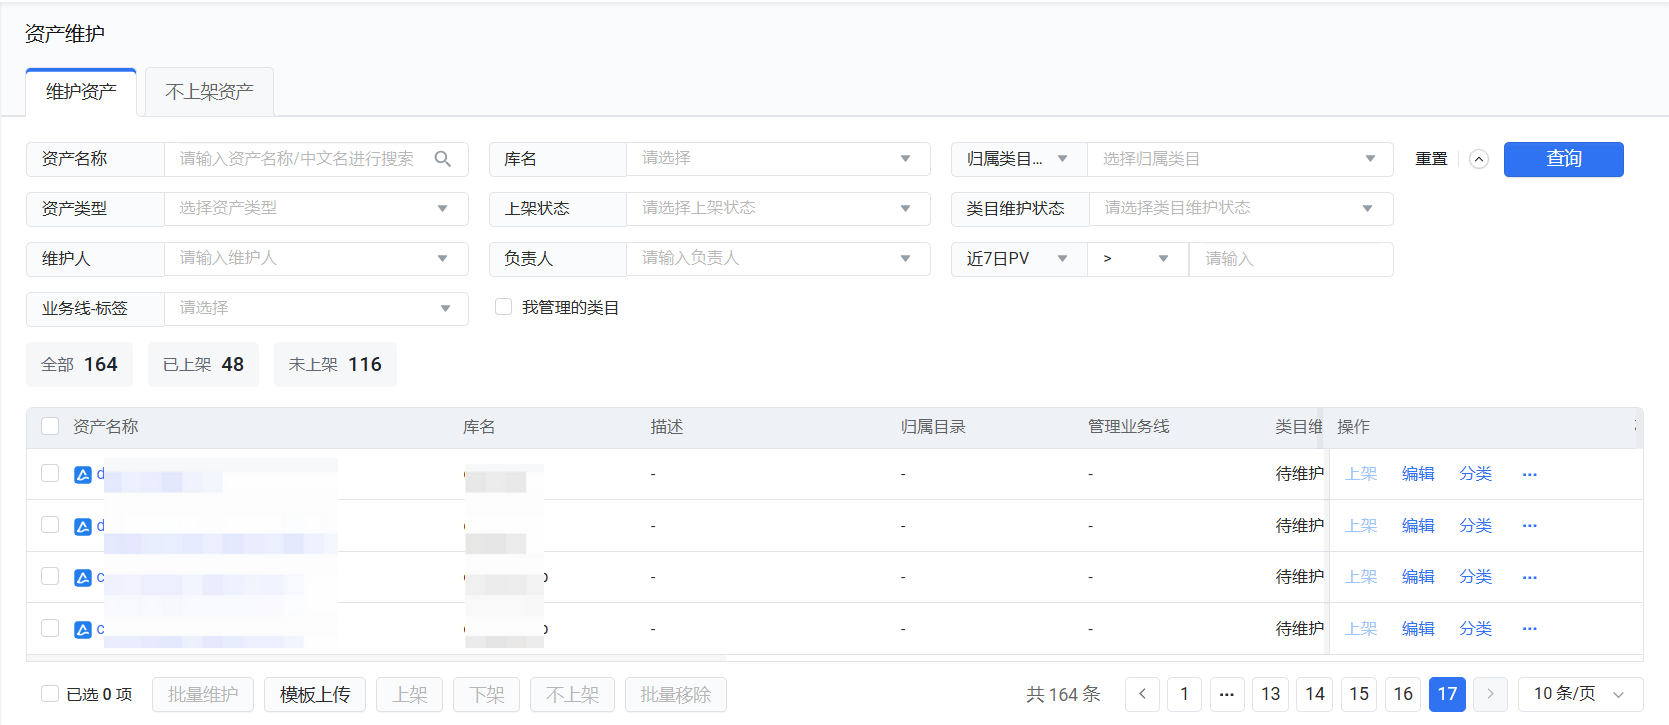Click the asset type icon in the first table row
Viewport: 1669px width, 725px height.
coord(83,474)
